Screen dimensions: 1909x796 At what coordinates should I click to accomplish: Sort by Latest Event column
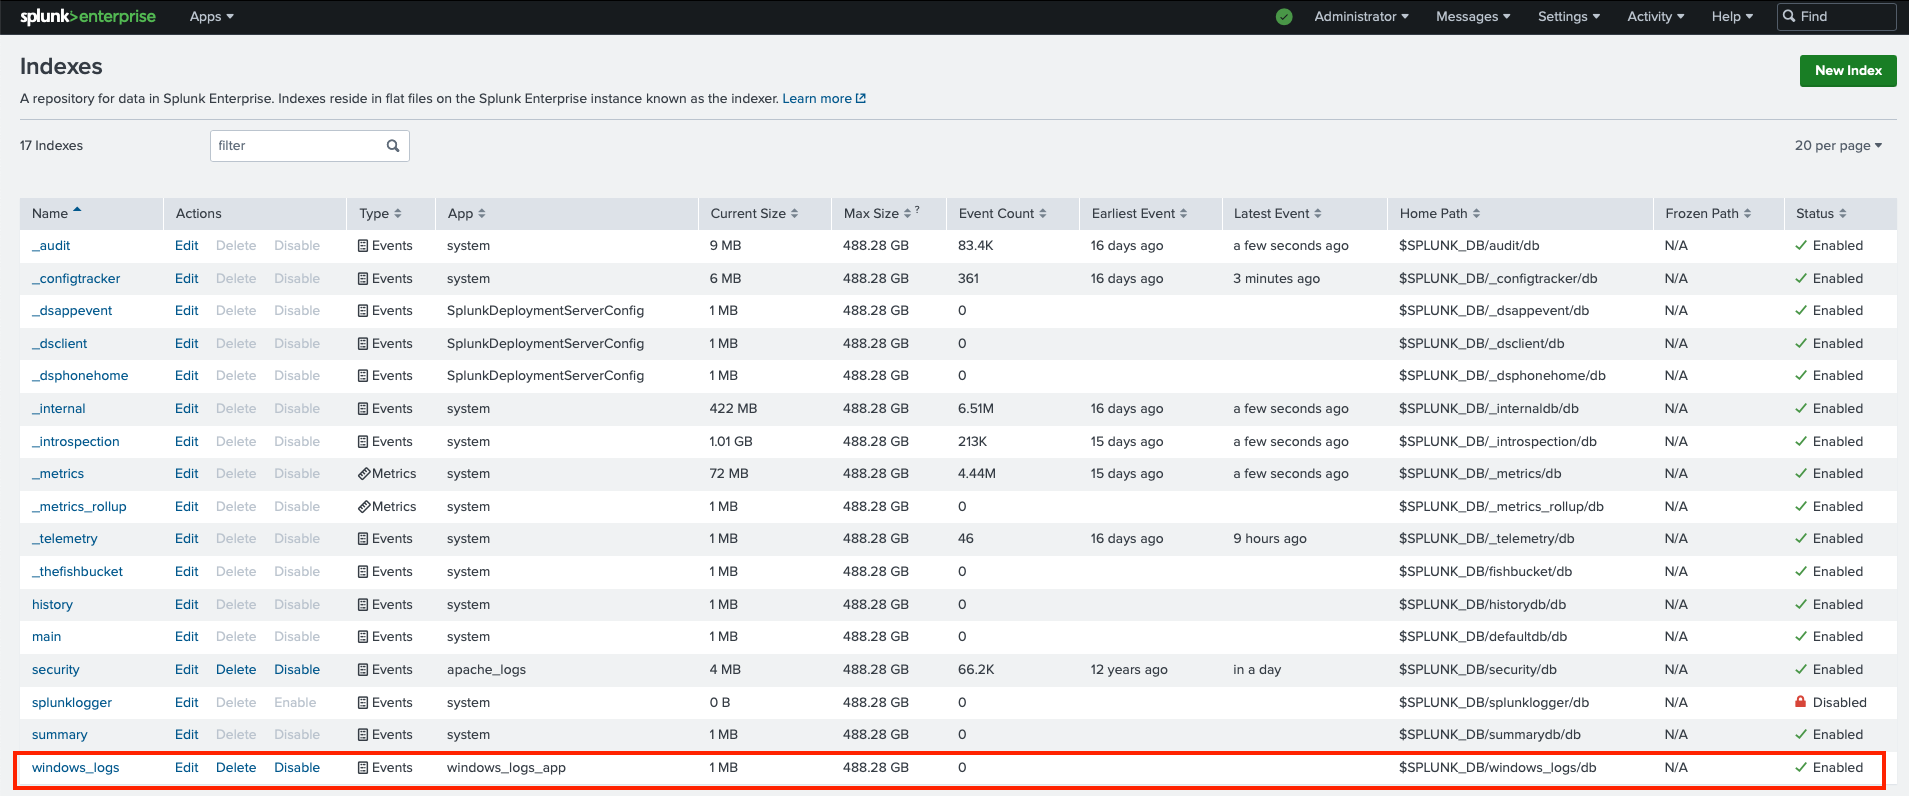[x=1277, y=214]
